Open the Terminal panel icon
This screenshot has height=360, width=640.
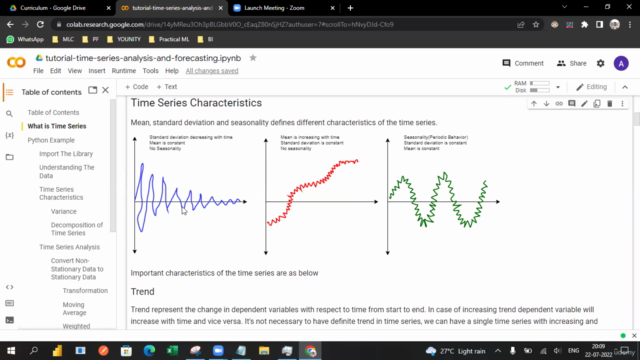9,320
